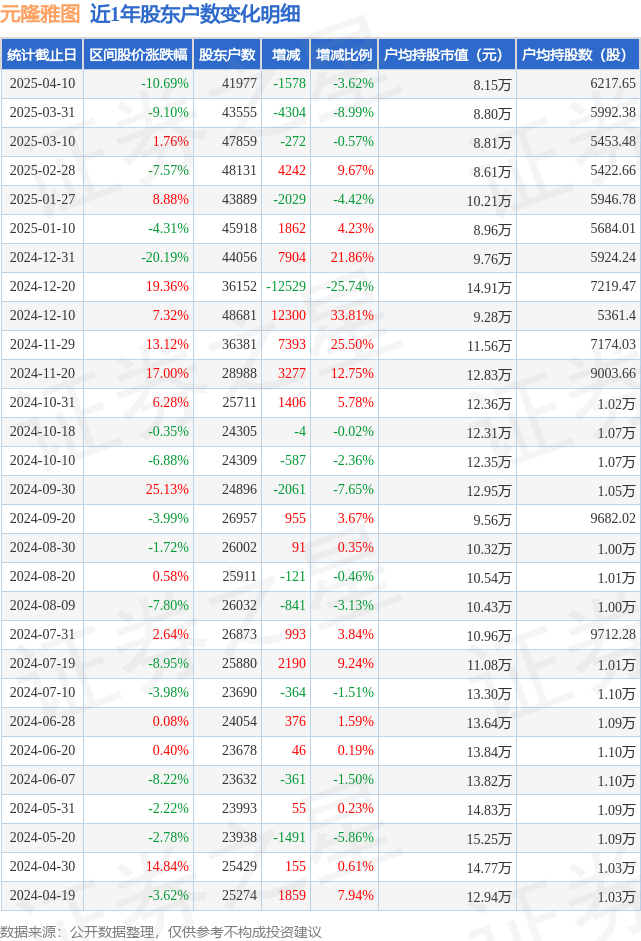Select the 户均持股市值（元） header

[447, 55]
